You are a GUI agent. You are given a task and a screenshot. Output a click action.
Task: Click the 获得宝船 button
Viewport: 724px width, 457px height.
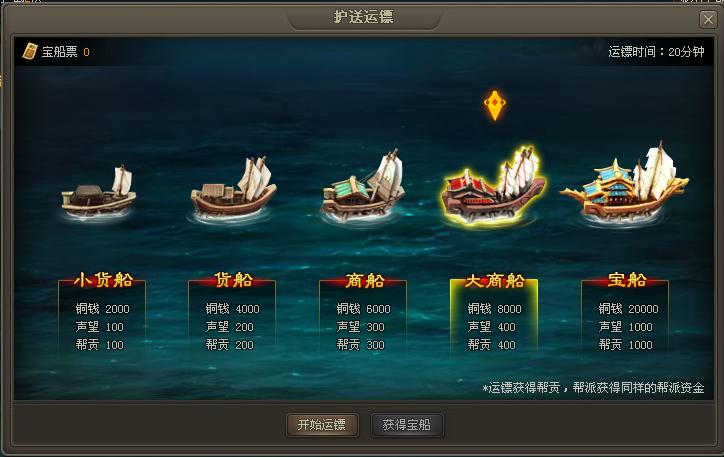pos(406,425)
